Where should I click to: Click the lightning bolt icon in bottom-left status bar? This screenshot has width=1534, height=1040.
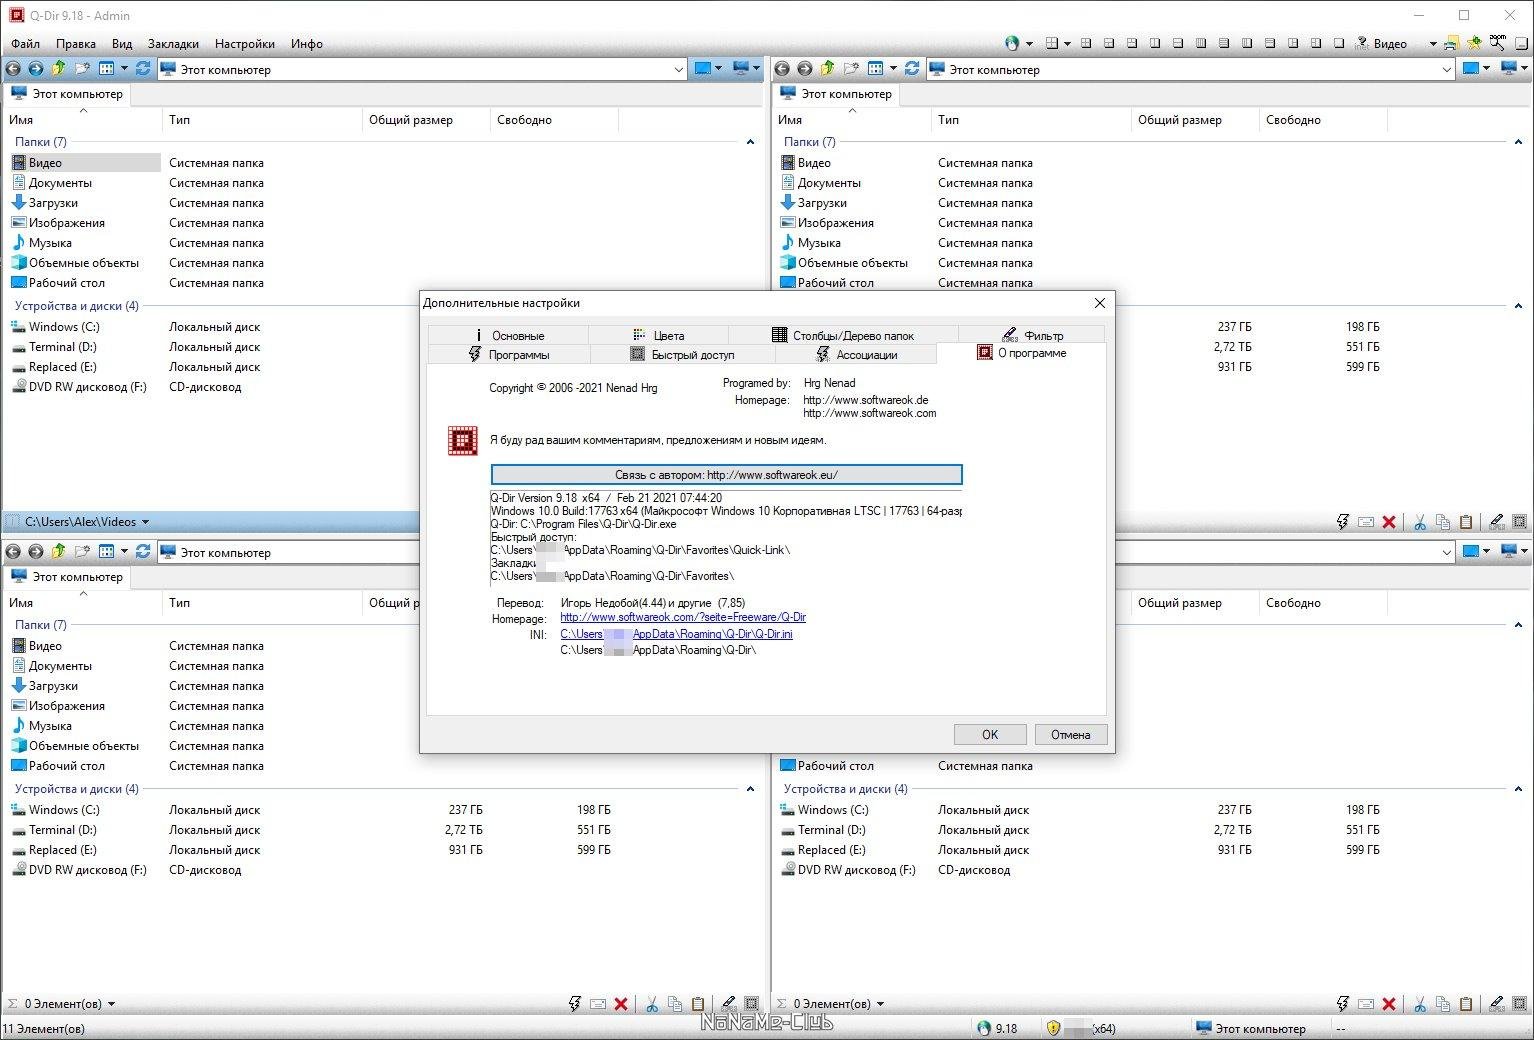(575, 1004)
